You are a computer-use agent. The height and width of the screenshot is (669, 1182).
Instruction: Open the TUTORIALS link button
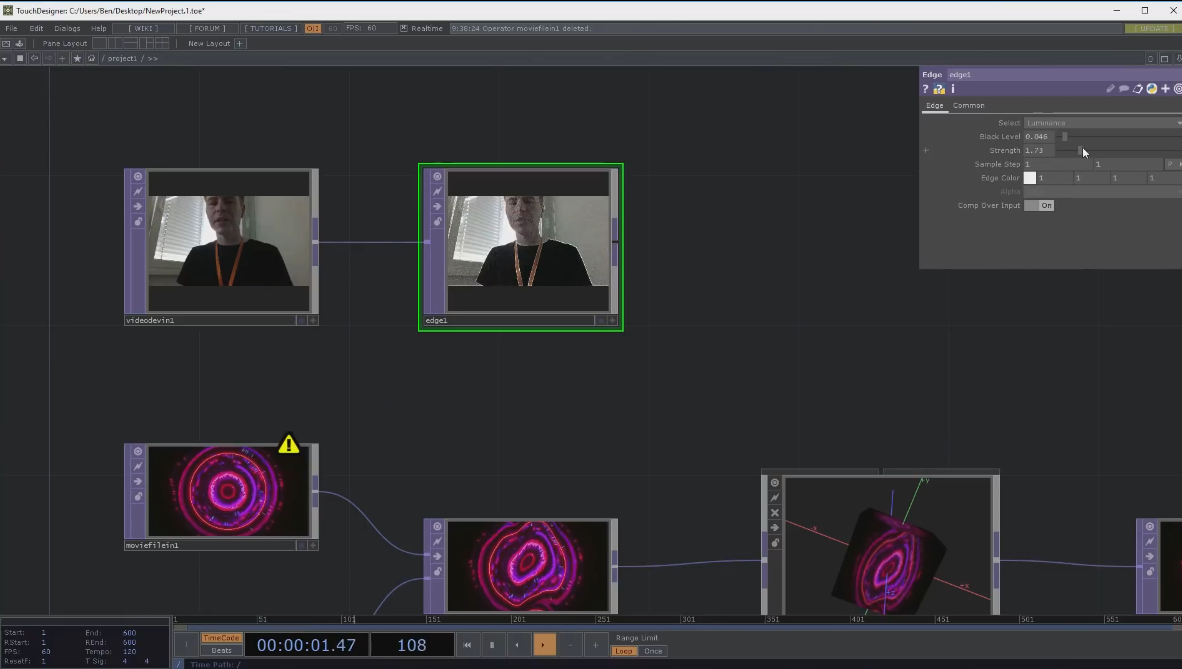pos(271,29)
